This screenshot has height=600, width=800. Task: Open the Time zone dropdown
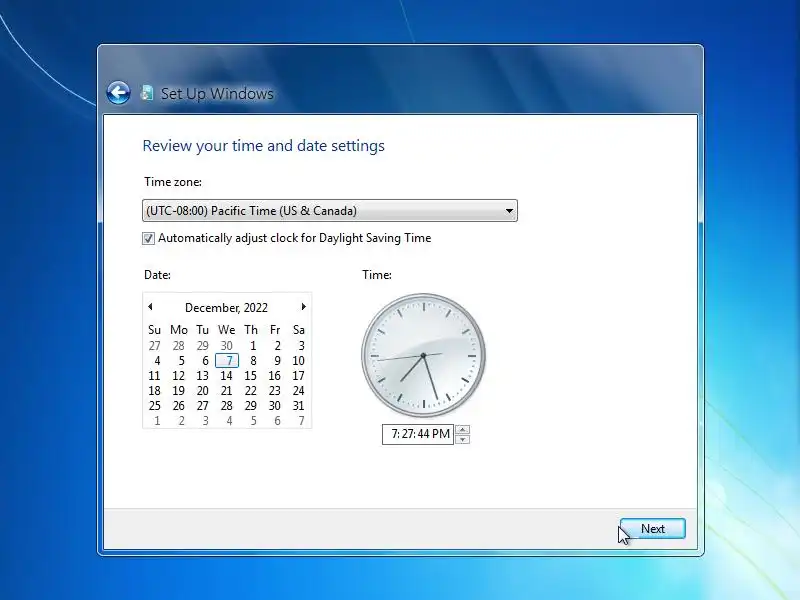(330, 211)
